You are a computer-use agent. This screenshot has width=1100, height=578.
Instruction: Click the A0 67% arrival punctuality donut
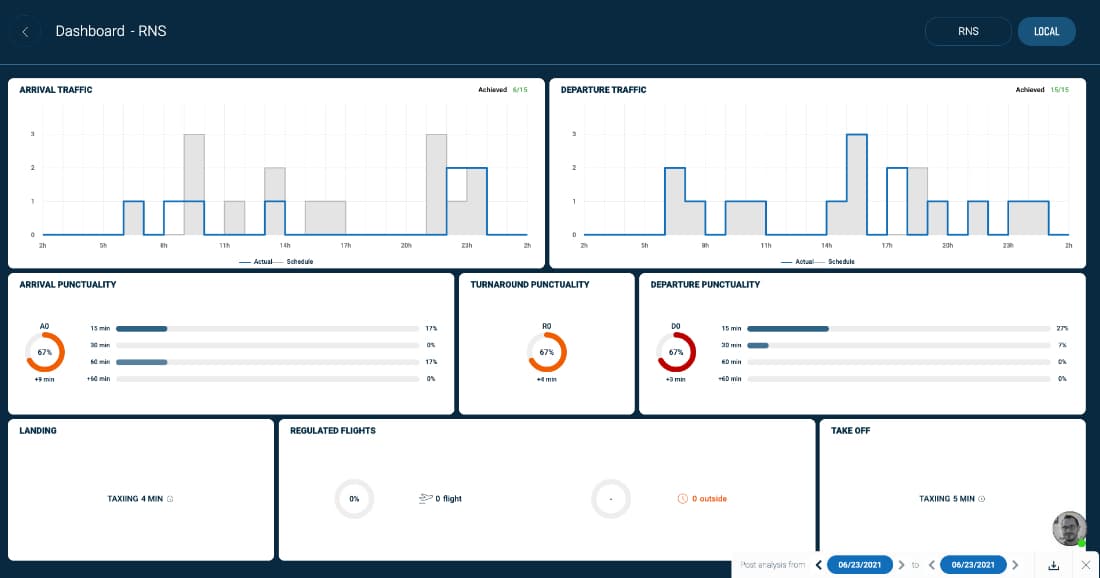[x=45, y=352]
